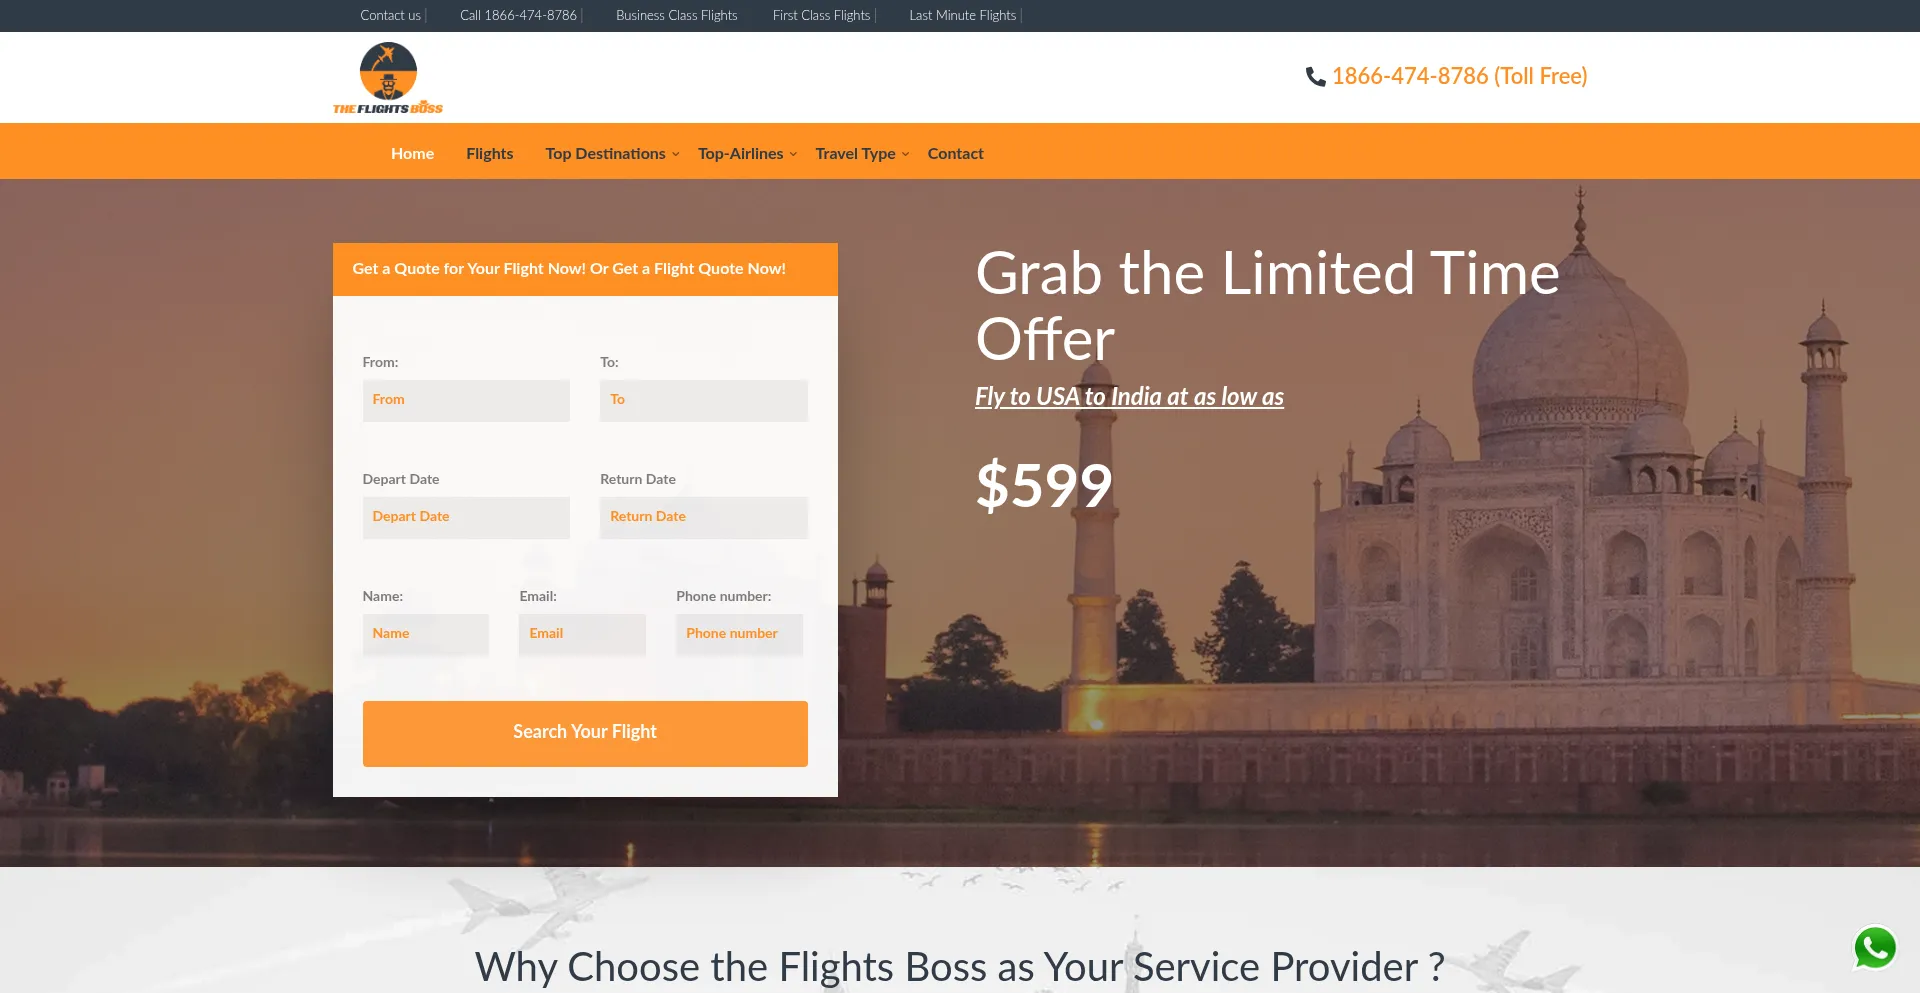Open the Travel Type dropdown
Image resolution: width=1920 pixels, height=993 pixels.
click(x=862, y=153)
